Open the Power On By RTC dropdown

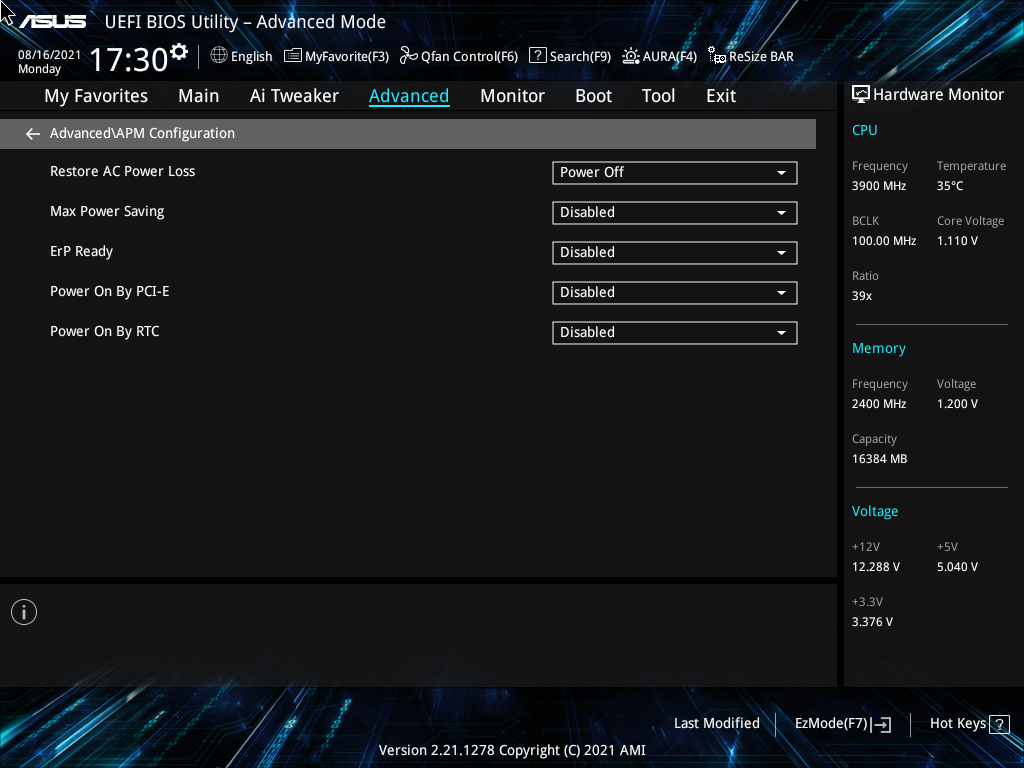click(x=675, y=332)
